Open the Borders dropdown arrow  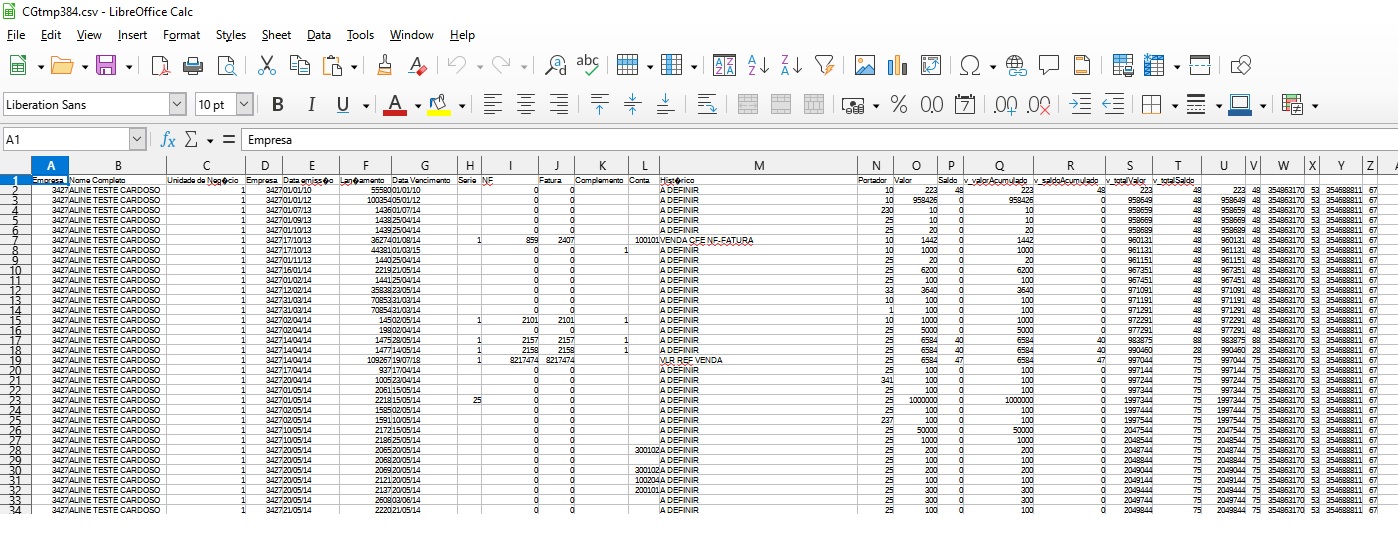coord(1174,105)
